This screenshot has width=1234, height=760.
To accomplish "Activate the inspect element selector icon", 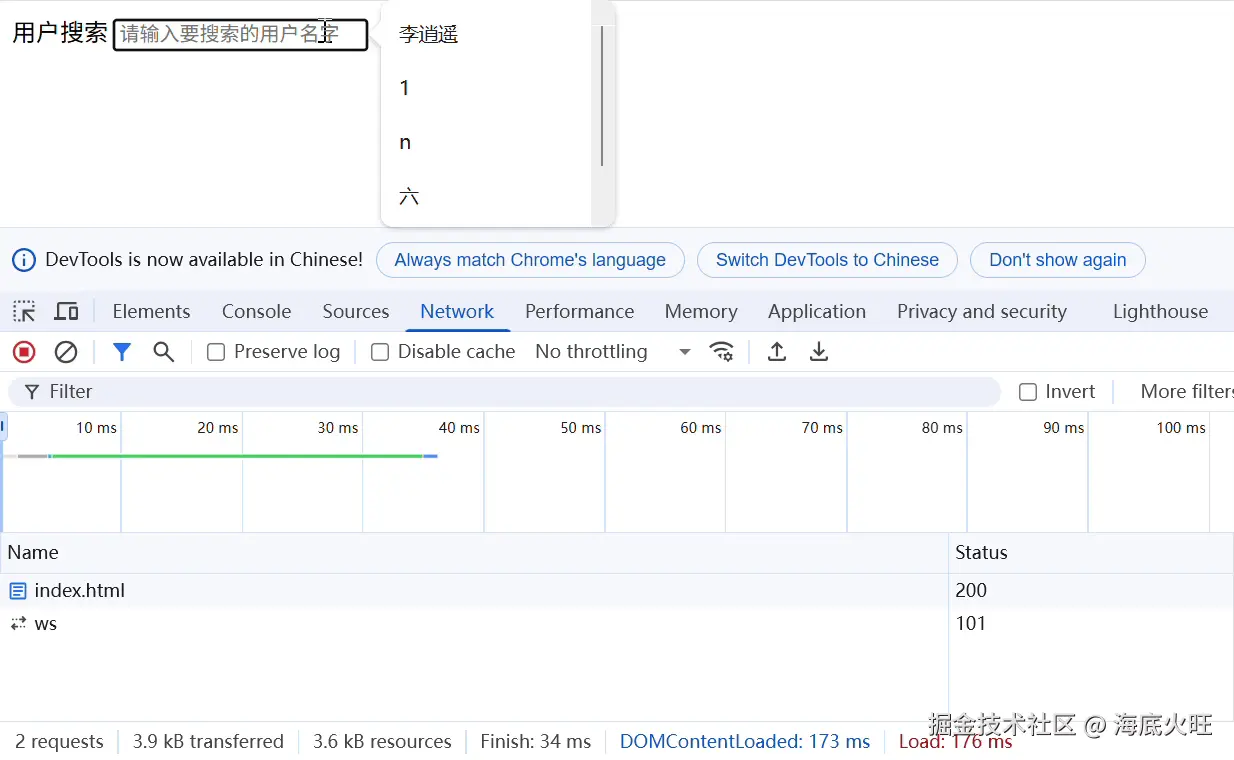I will [x=24, y=311].
